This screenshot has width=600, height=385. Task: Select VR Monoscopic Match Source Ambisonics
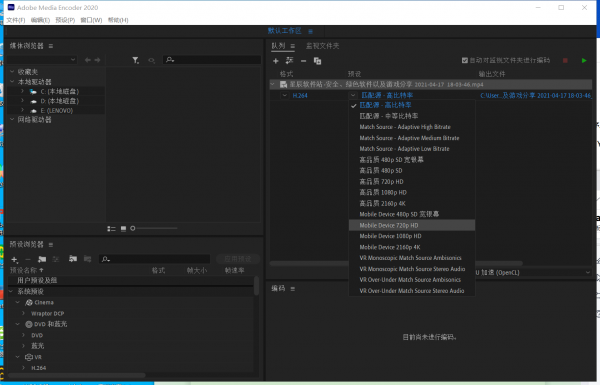pyautogui.click(x=412, y=258)
